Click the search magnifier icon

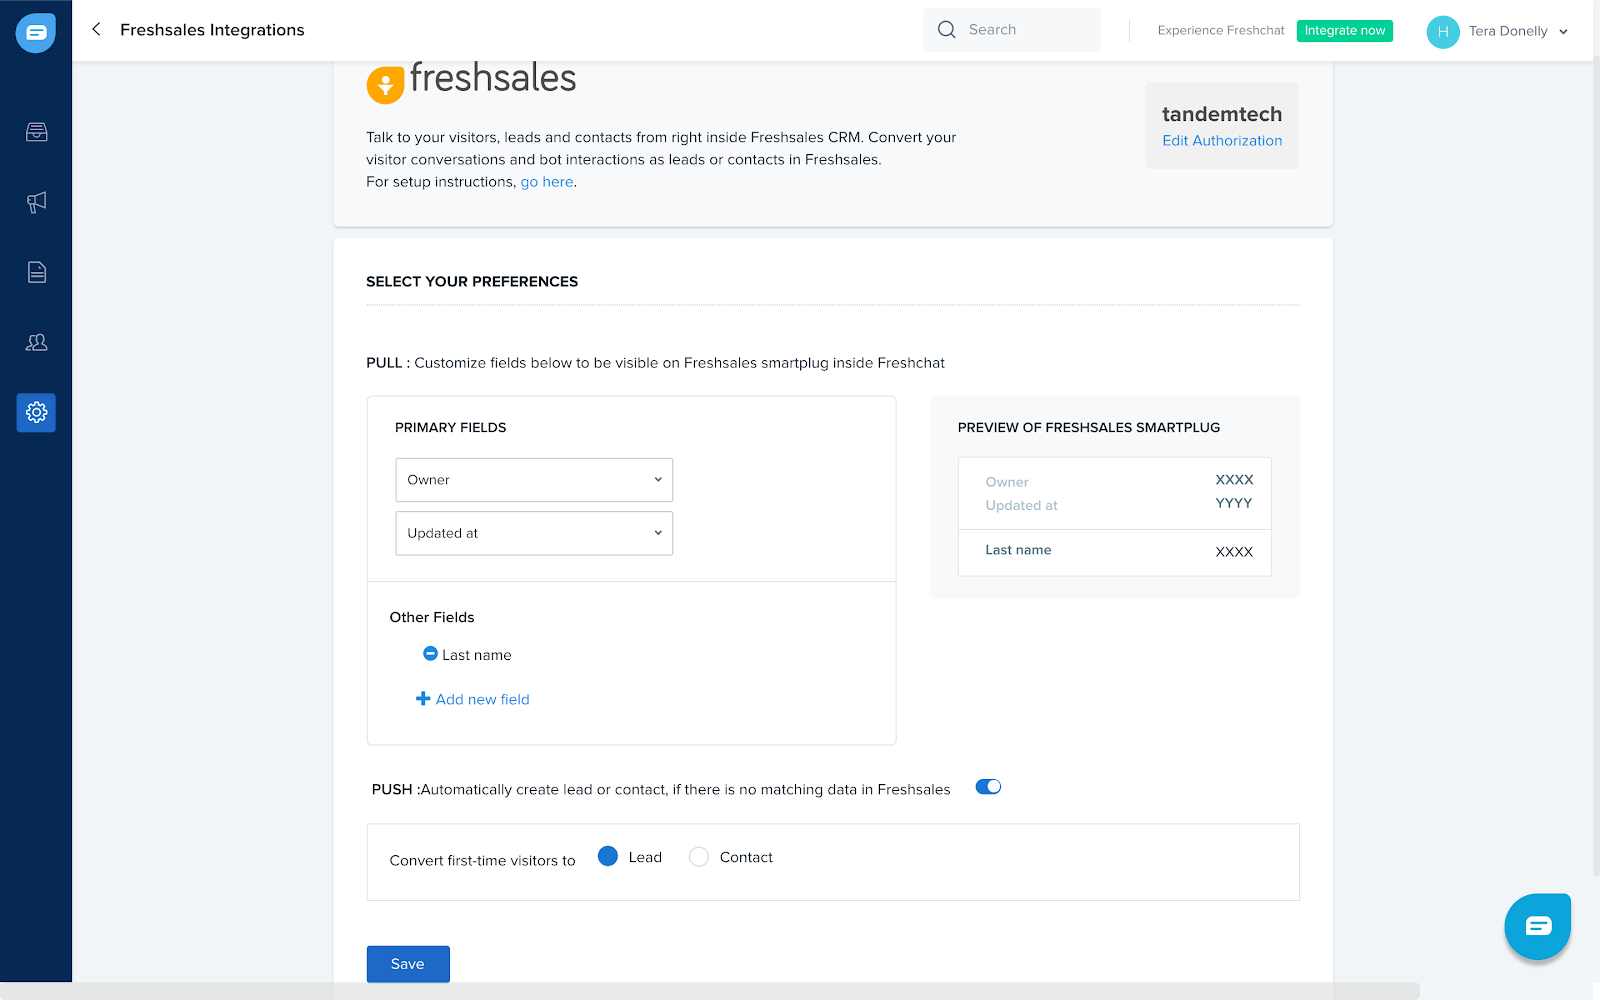(947, 30)
